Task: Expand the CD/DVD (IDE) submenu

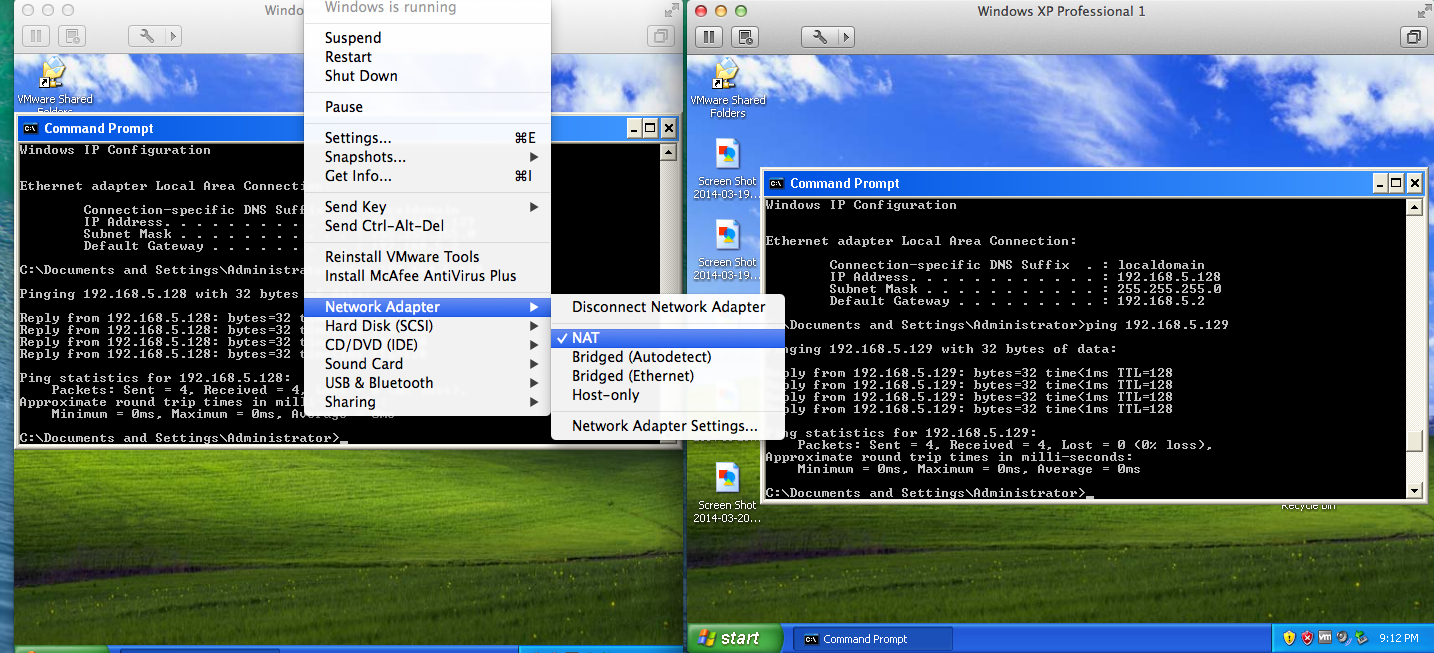Action: [x=427, y=345]
